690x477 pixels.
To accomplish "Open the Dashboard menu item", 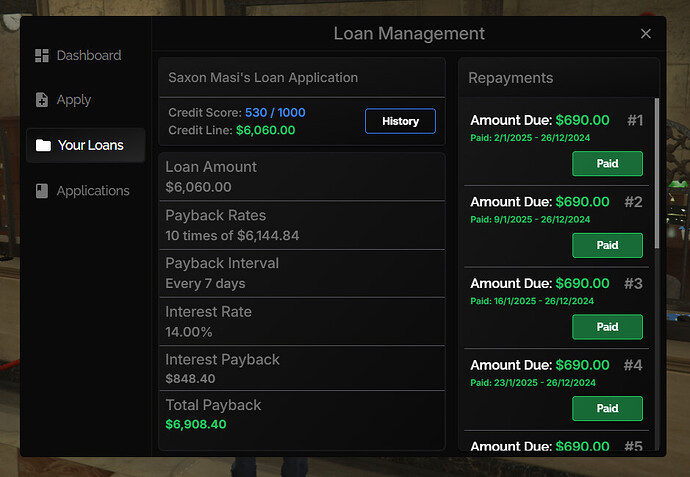I will (x=88, y=55).
